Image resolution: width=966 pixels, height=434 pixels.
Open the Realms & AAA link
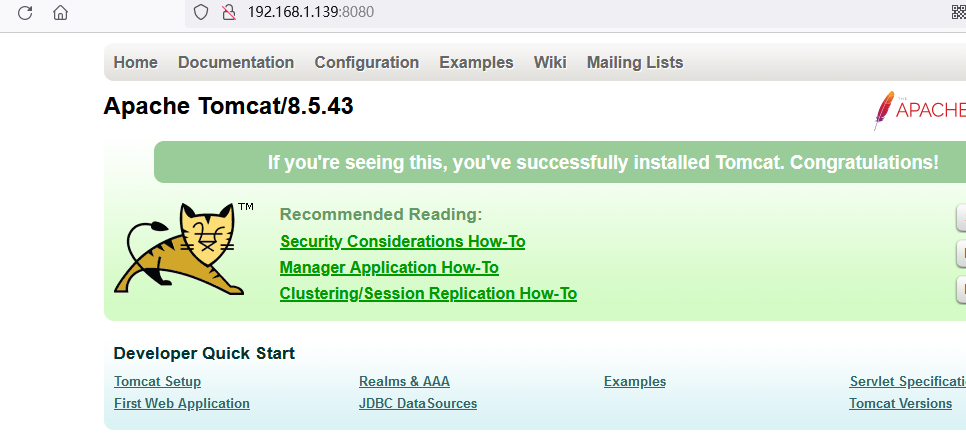point(404,382)
